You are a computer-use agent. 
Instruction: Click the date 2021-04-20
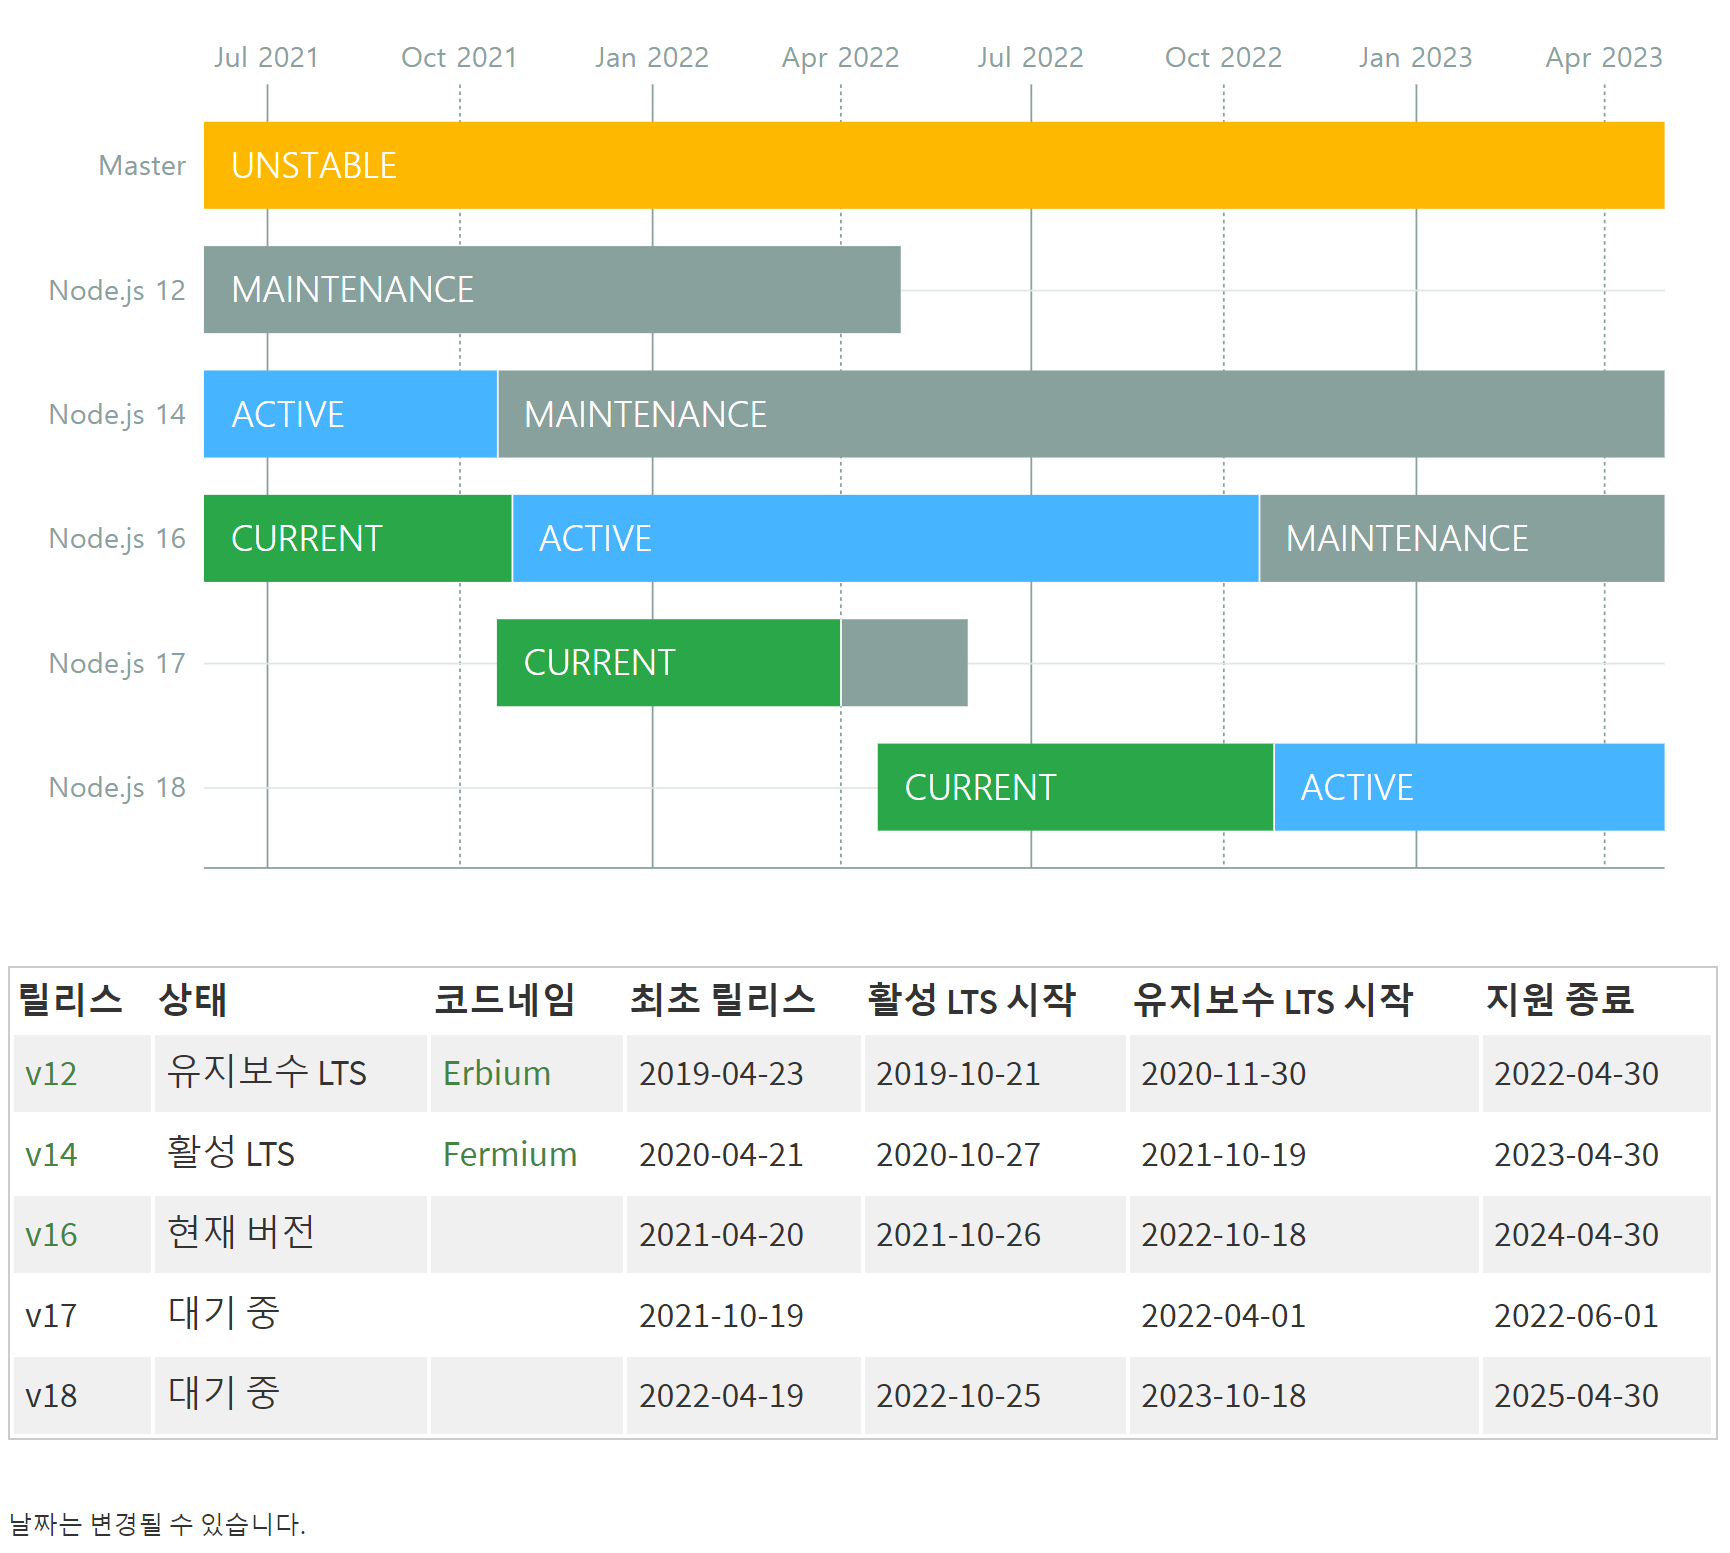click(x=721, y=1235)
